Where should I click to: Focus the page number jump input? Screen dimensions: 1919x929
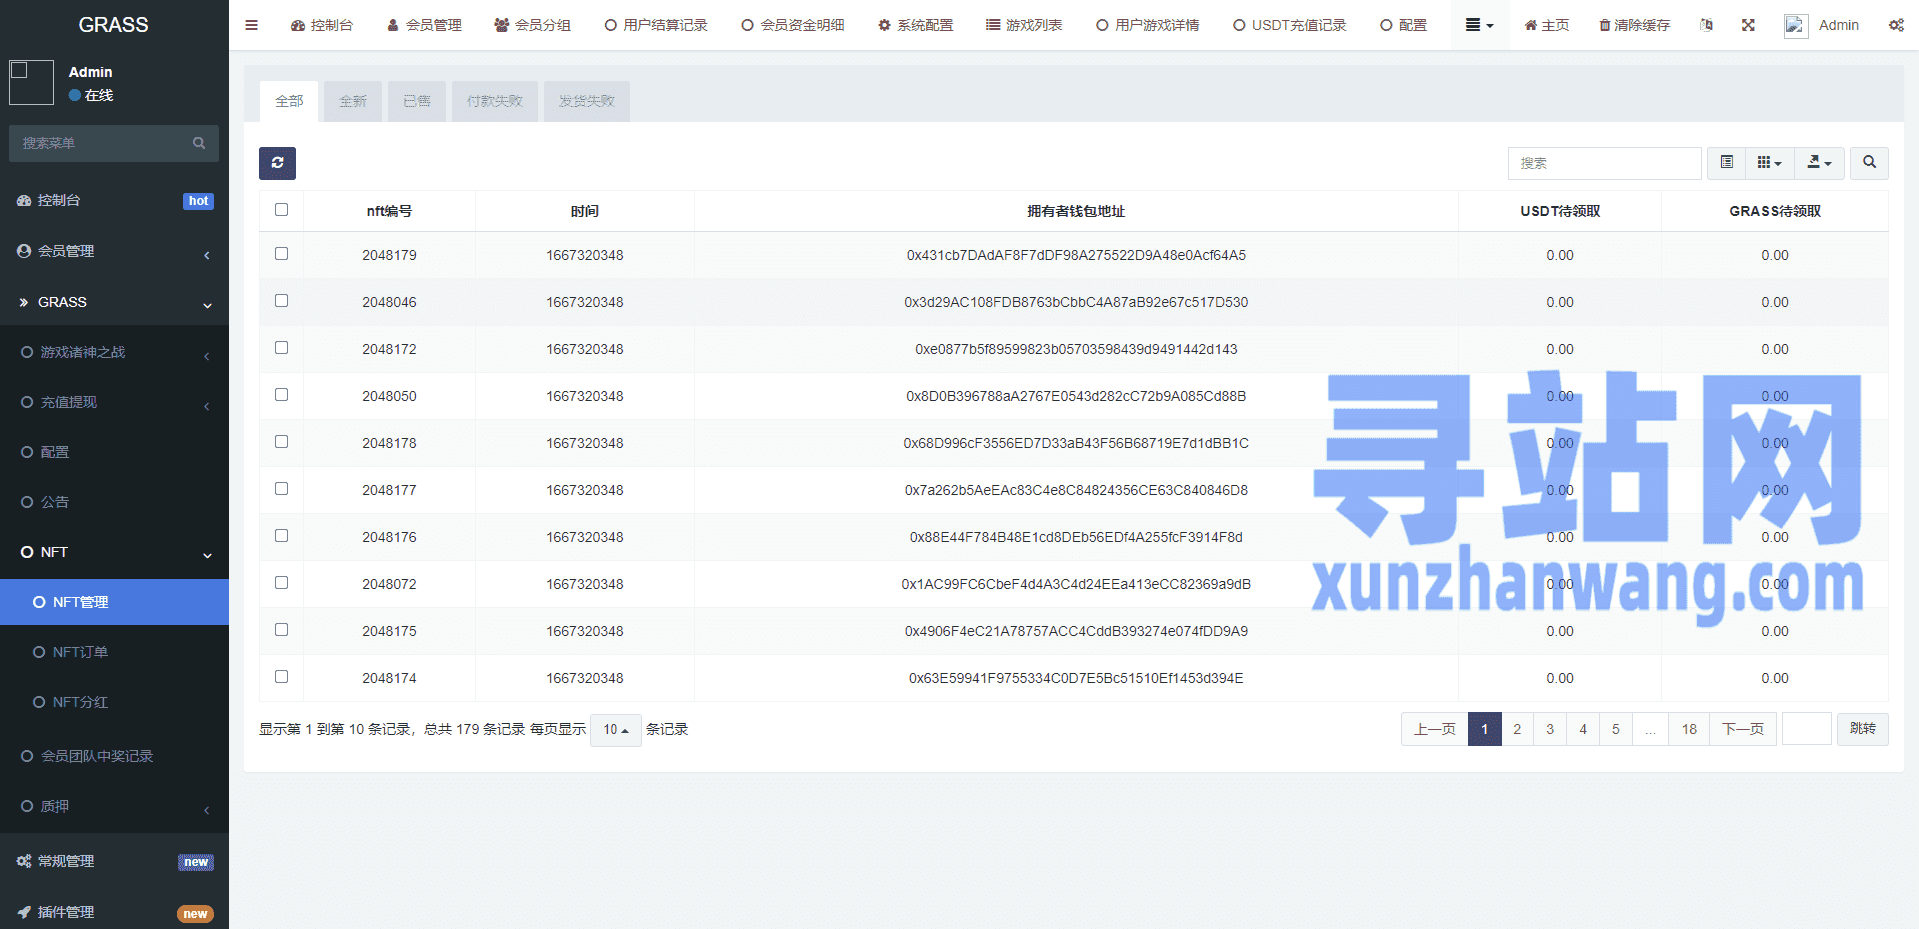[1806, 729]
